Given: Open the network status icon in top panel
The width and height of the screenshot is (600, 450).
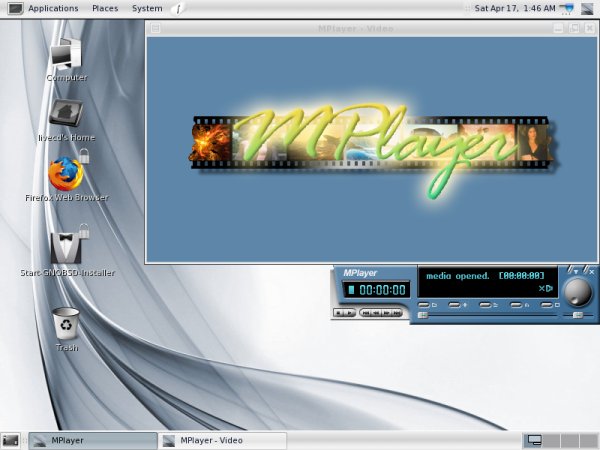Looking at the screenshot, I should point(566,8).
